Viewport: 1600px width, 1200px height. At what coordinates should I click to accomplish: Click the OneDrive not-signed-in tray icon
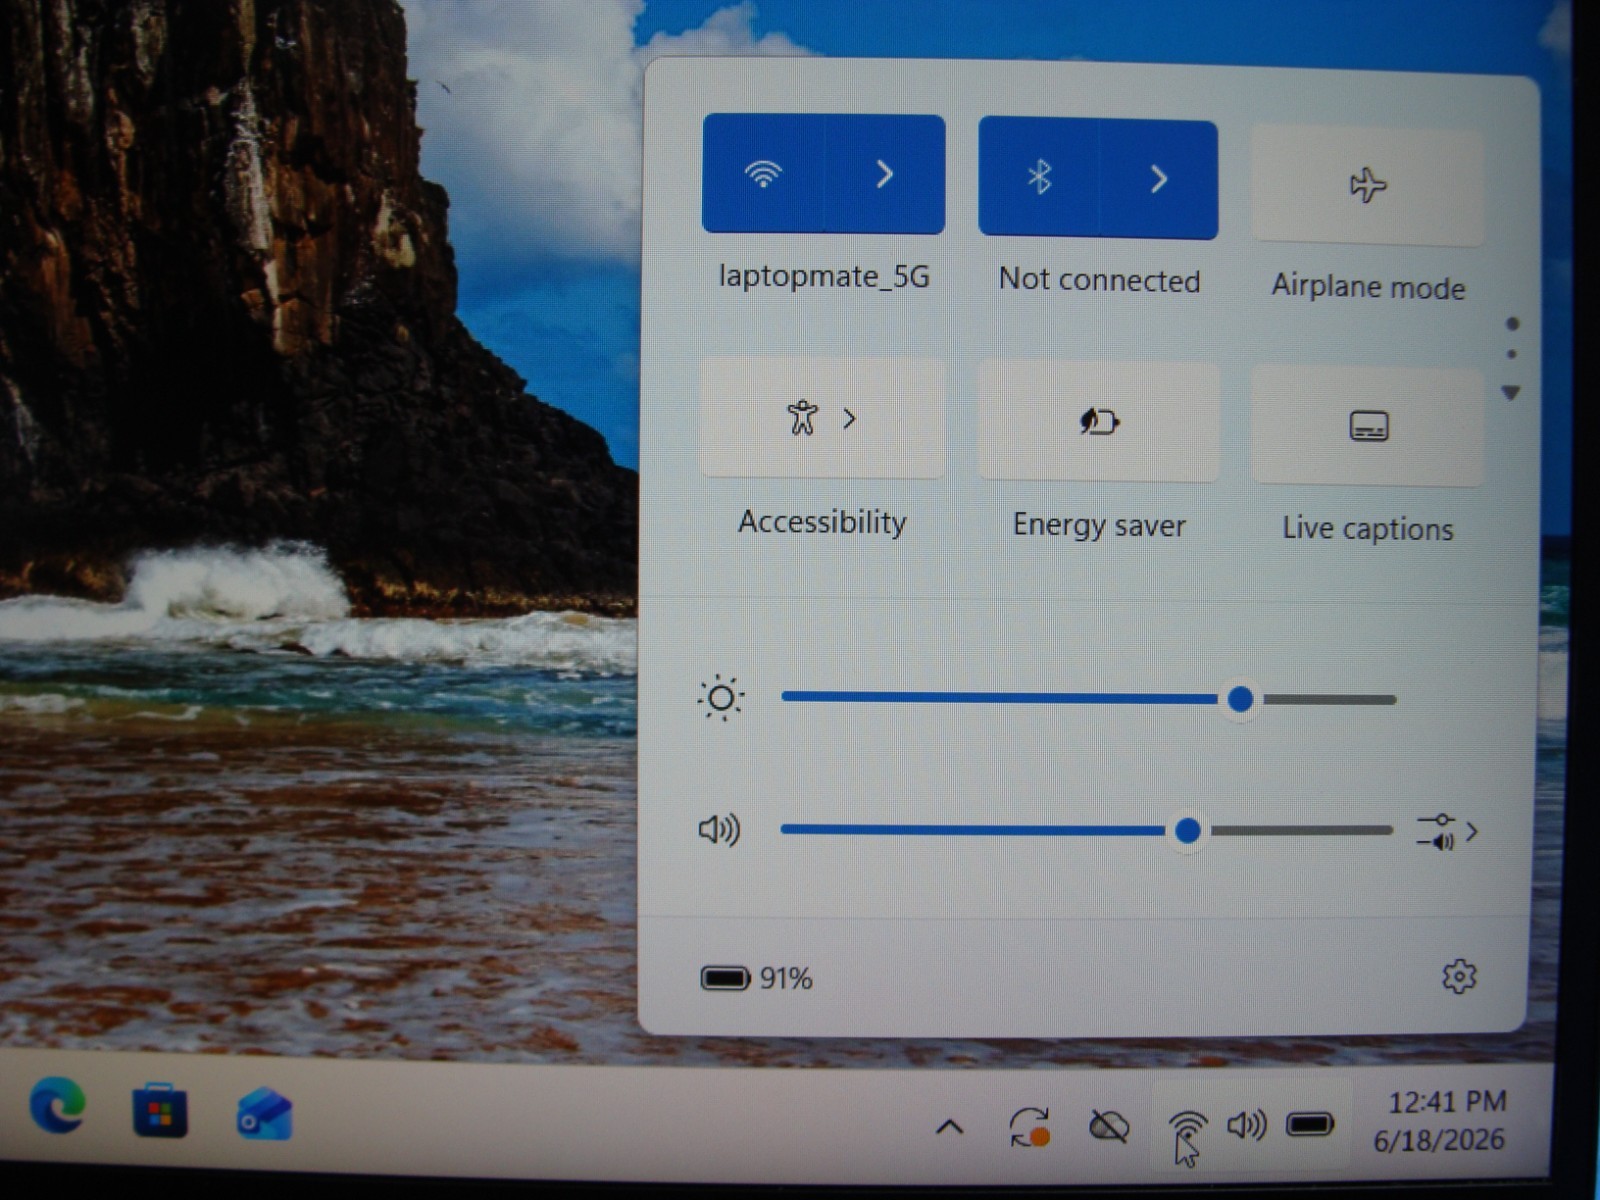[1108, 1127]
